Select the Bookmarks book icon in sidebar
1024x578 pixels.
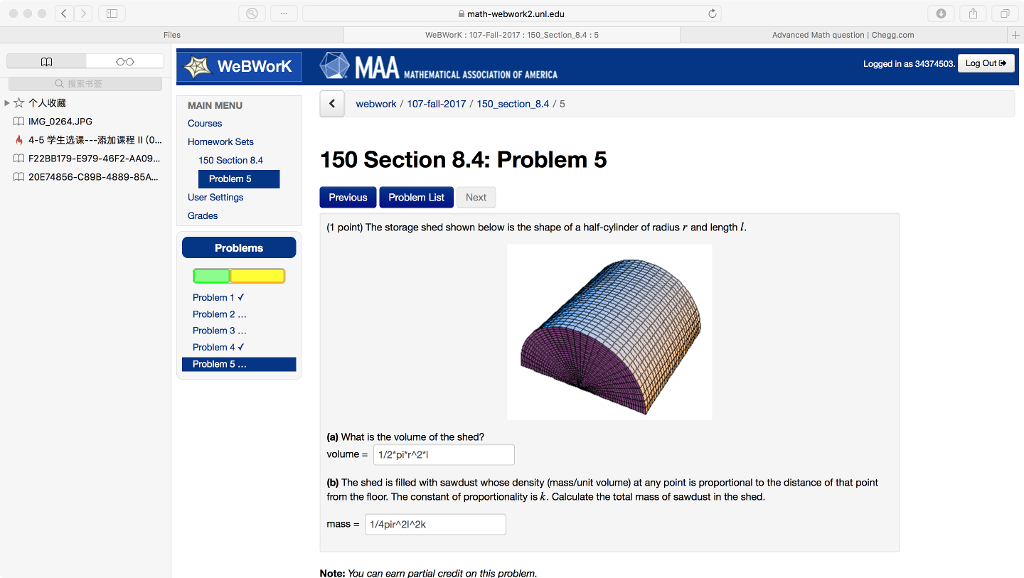[46, 60]
